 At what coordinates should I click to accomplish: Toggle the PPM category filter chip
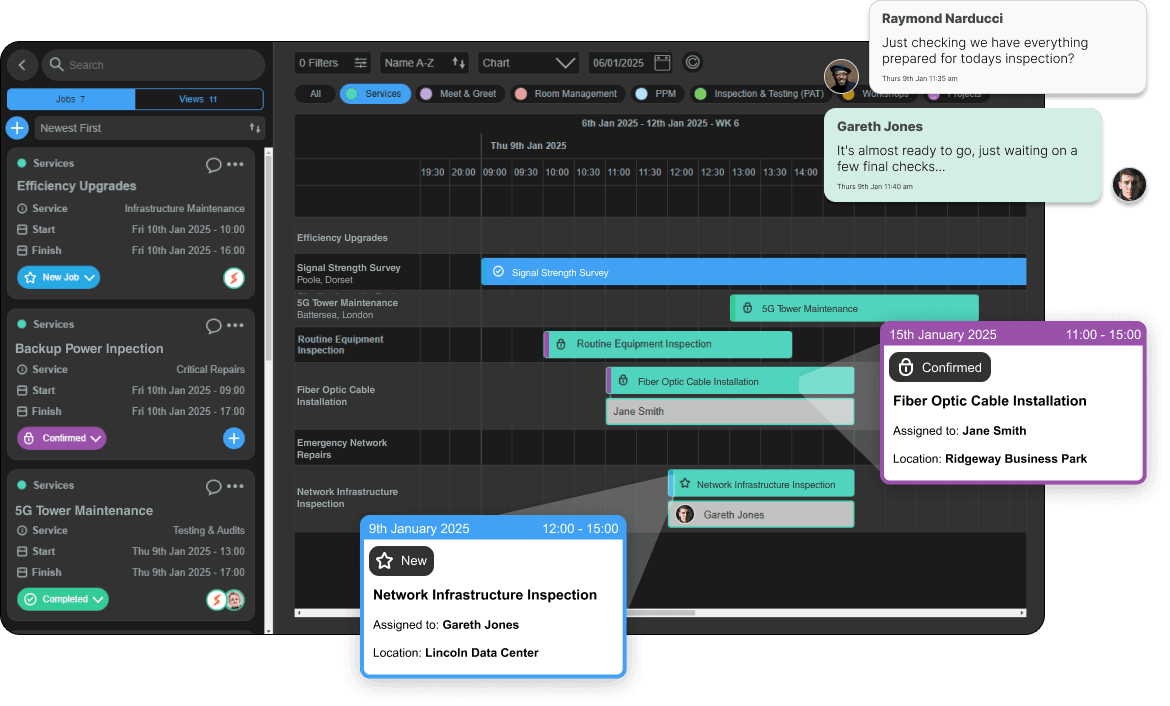[x=656, y=94]
